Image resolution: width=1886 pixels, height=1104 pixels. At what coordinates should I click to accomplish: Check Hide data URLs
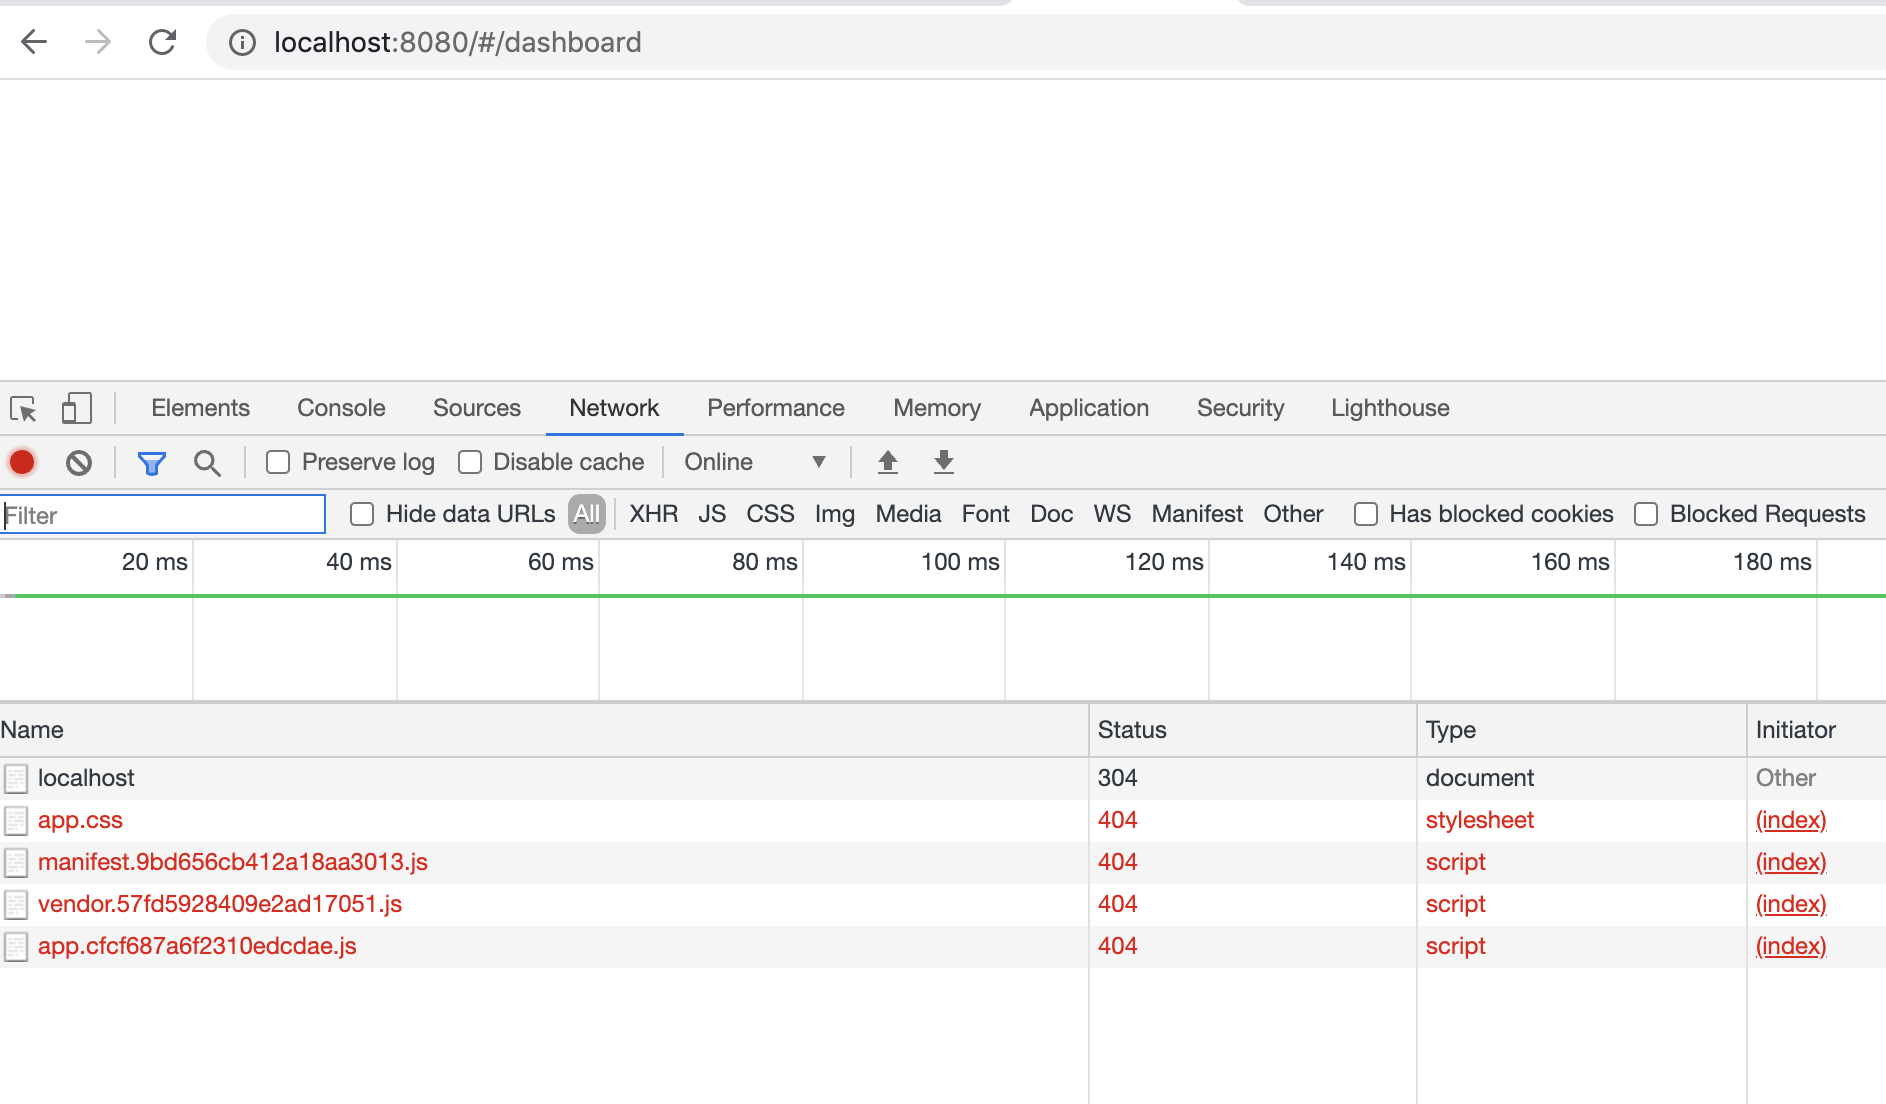pos(362,514)
